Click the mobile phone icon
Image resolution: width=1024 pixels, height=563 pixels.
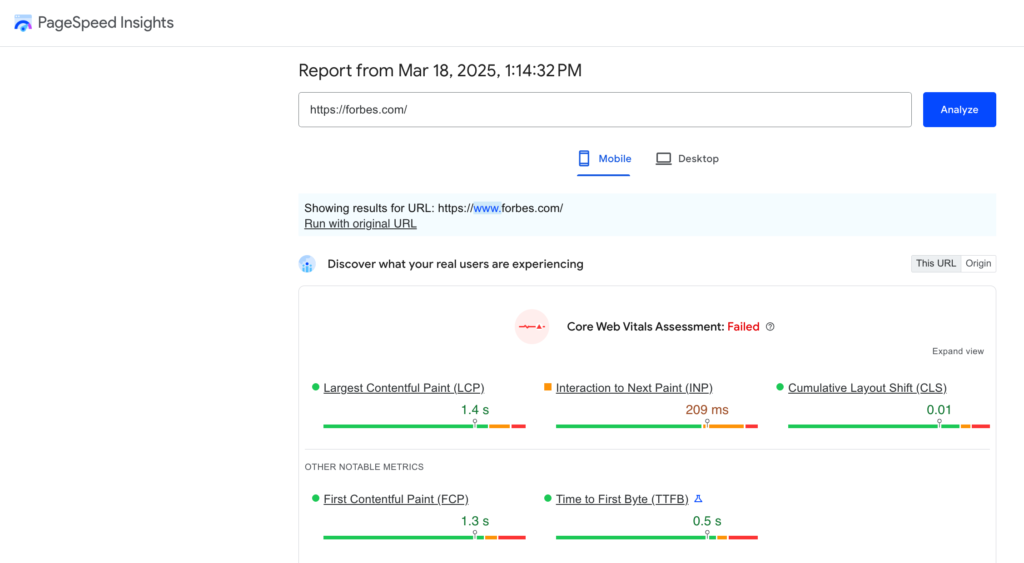click(584, 159)
